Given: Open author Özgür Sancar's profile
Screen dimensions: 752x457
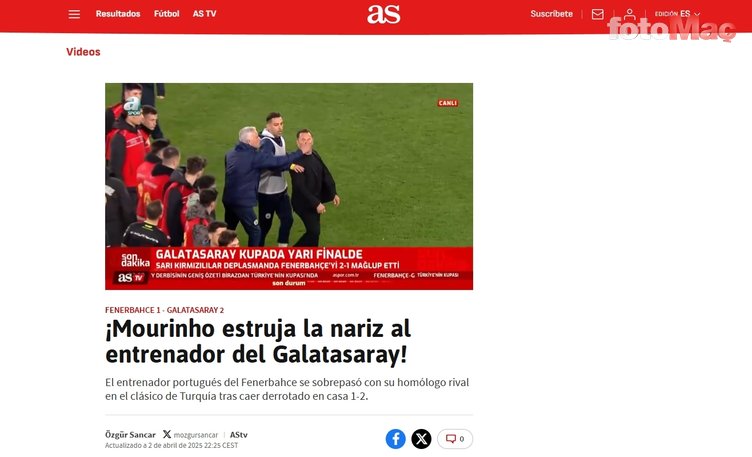Looking at the screenshot, I should (x=130, y=434).
